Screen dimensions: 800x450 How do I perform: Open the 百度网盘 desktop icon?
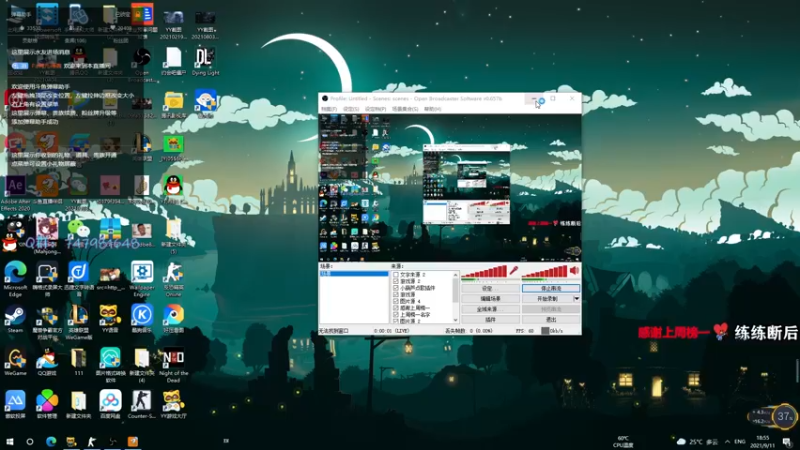[110, 405]
